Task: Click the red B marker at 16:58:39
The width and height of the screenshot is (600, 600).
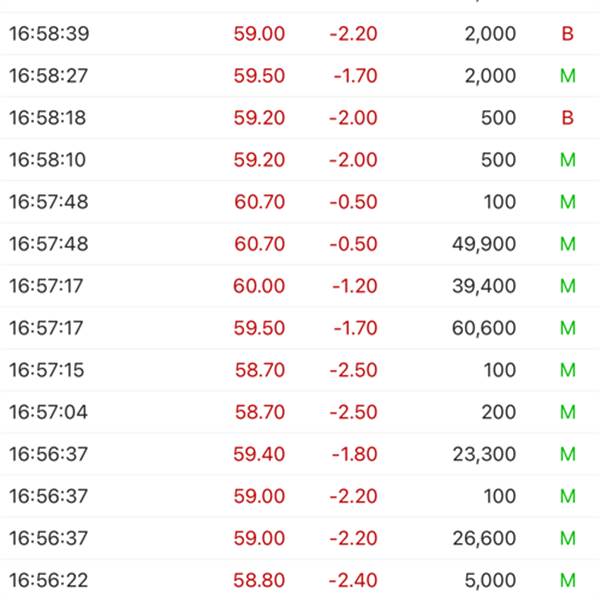Action: (568, 34)
